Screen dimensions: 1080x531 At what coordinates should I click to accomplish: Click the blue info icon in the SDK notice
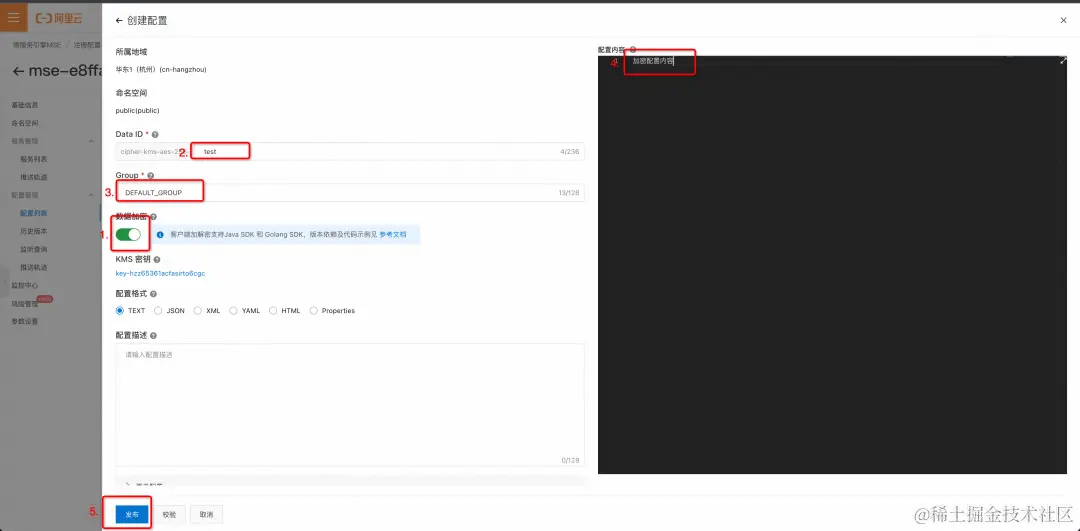(160, 235)
